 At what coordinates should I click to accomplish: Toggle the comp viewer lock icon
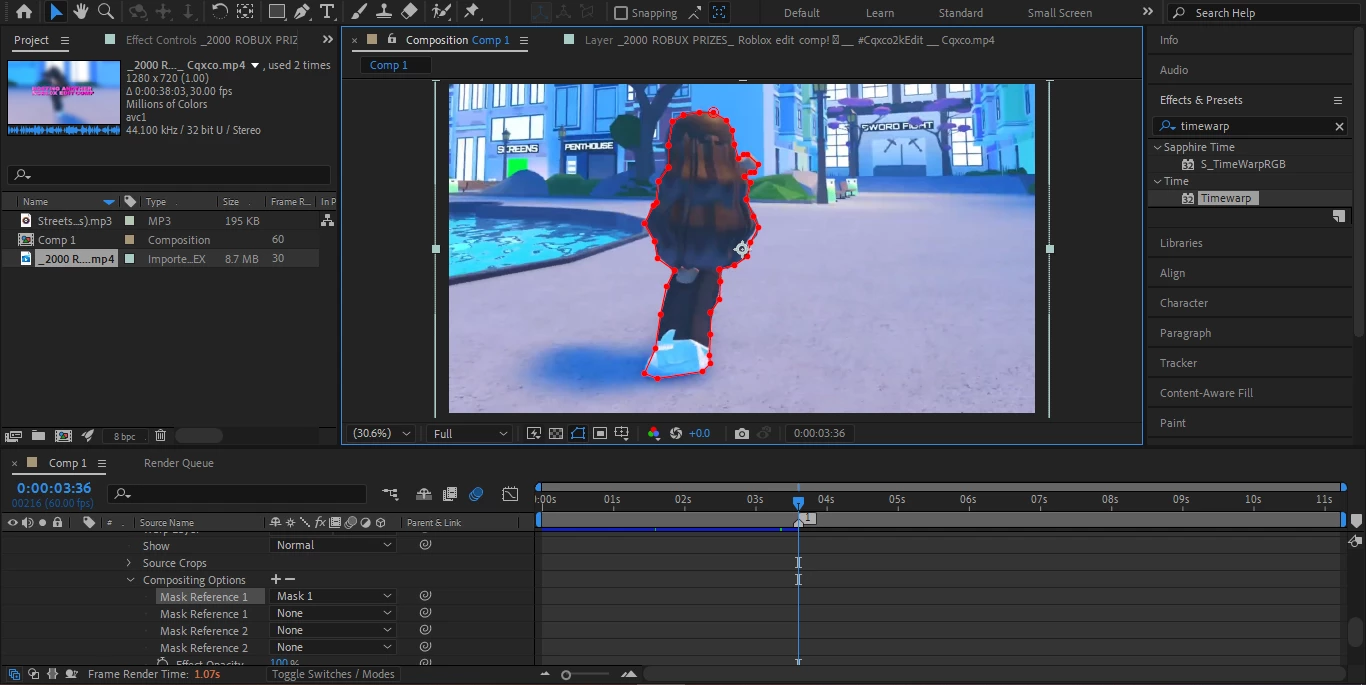pos(392,40)
